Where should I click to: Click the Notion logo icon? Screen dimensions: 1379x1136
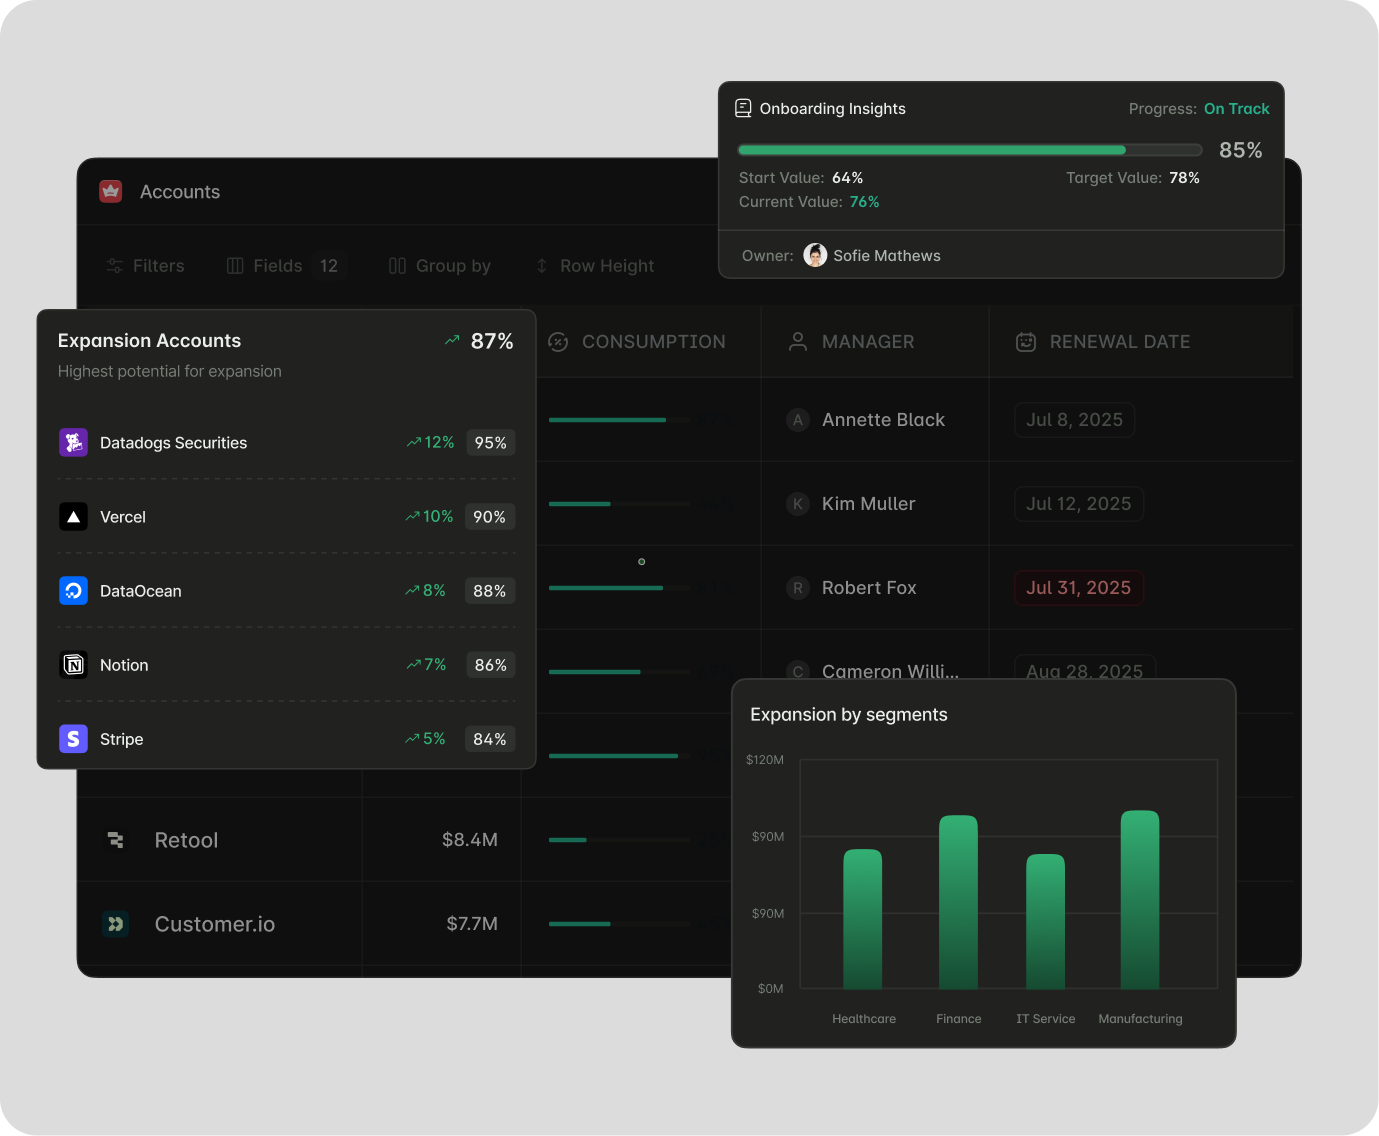[x=73, y=664]
